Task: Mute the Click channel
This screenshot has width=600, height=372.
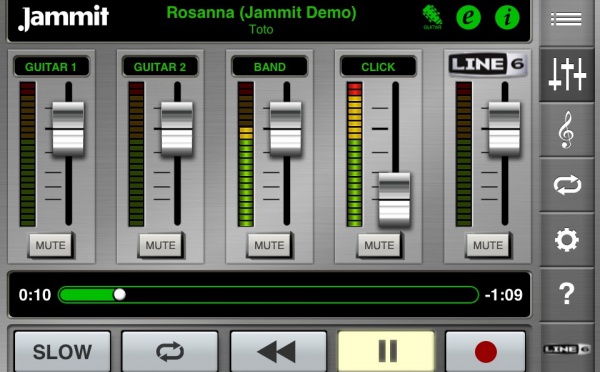Action: pos(378,245)
